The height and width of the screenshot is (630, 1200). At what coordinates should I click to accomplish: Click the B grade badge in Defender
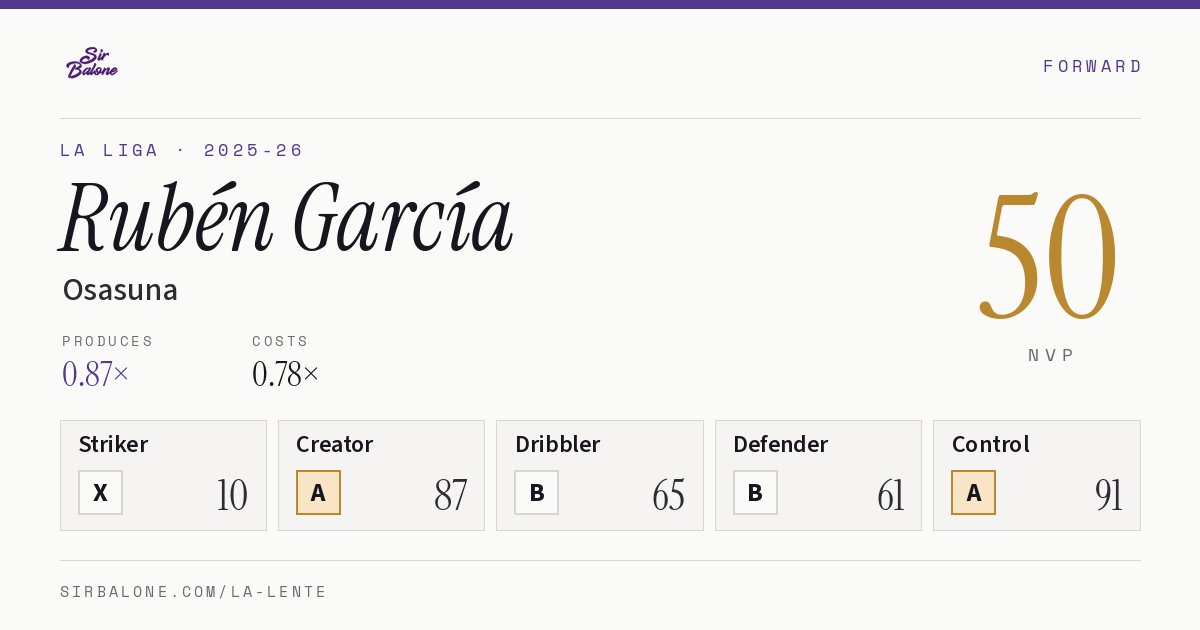(755, 492)
